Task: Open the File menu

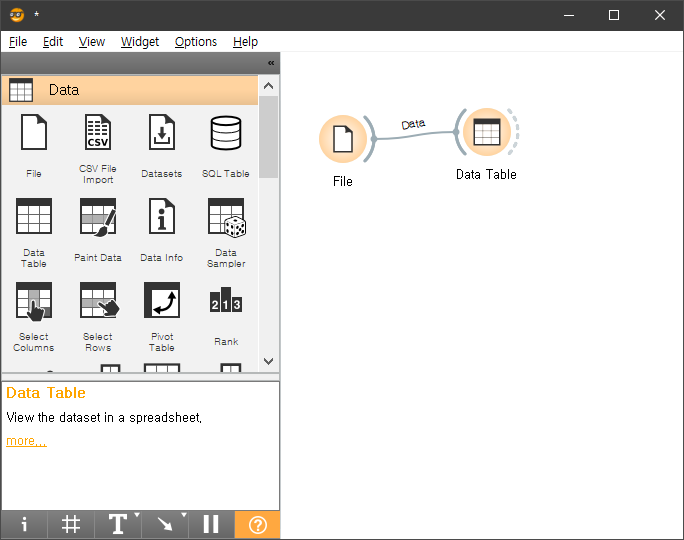Action: pyautogui.click(x=18, y=42)
